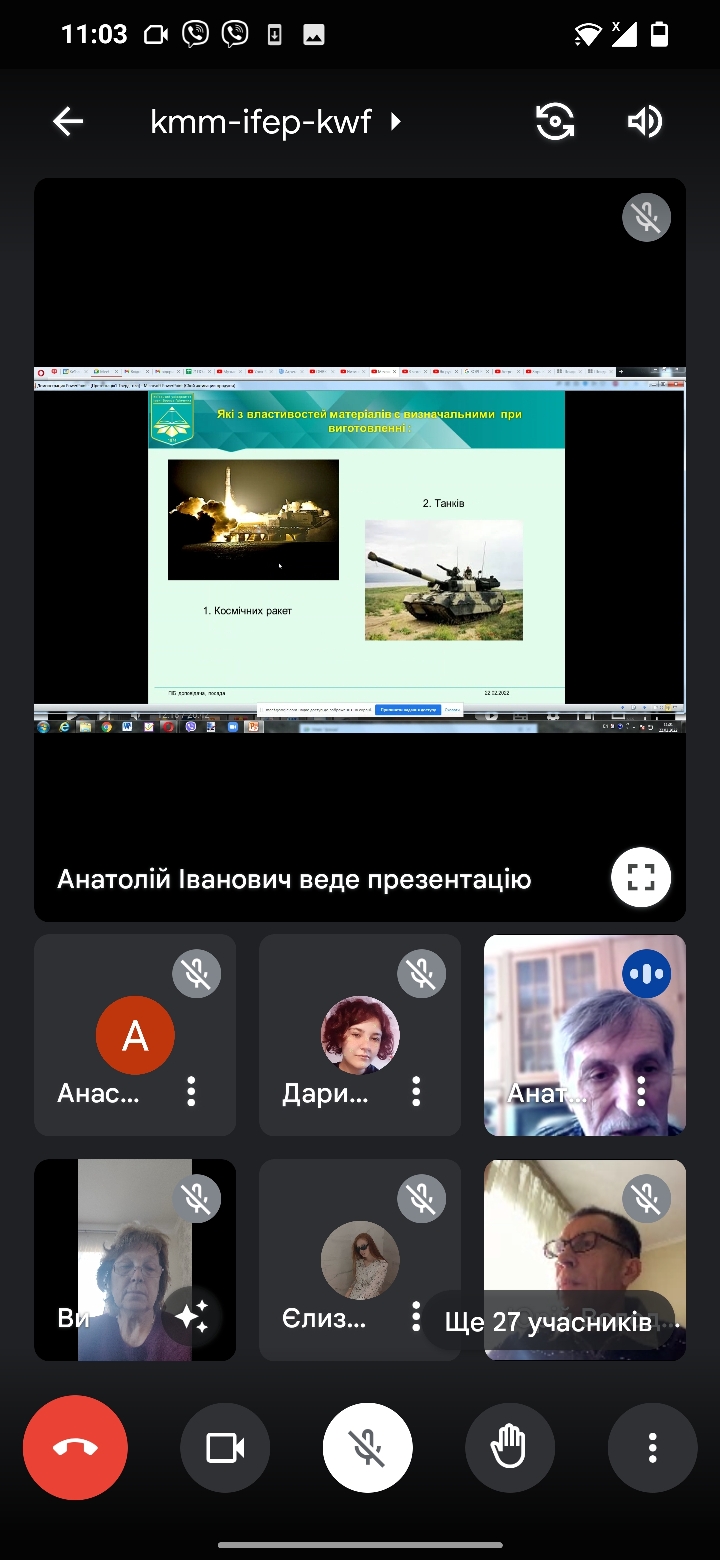Tap the 11:03 clock in status bar
Image resolution: width=720 pixels, height=1560 pixels.
94,34
